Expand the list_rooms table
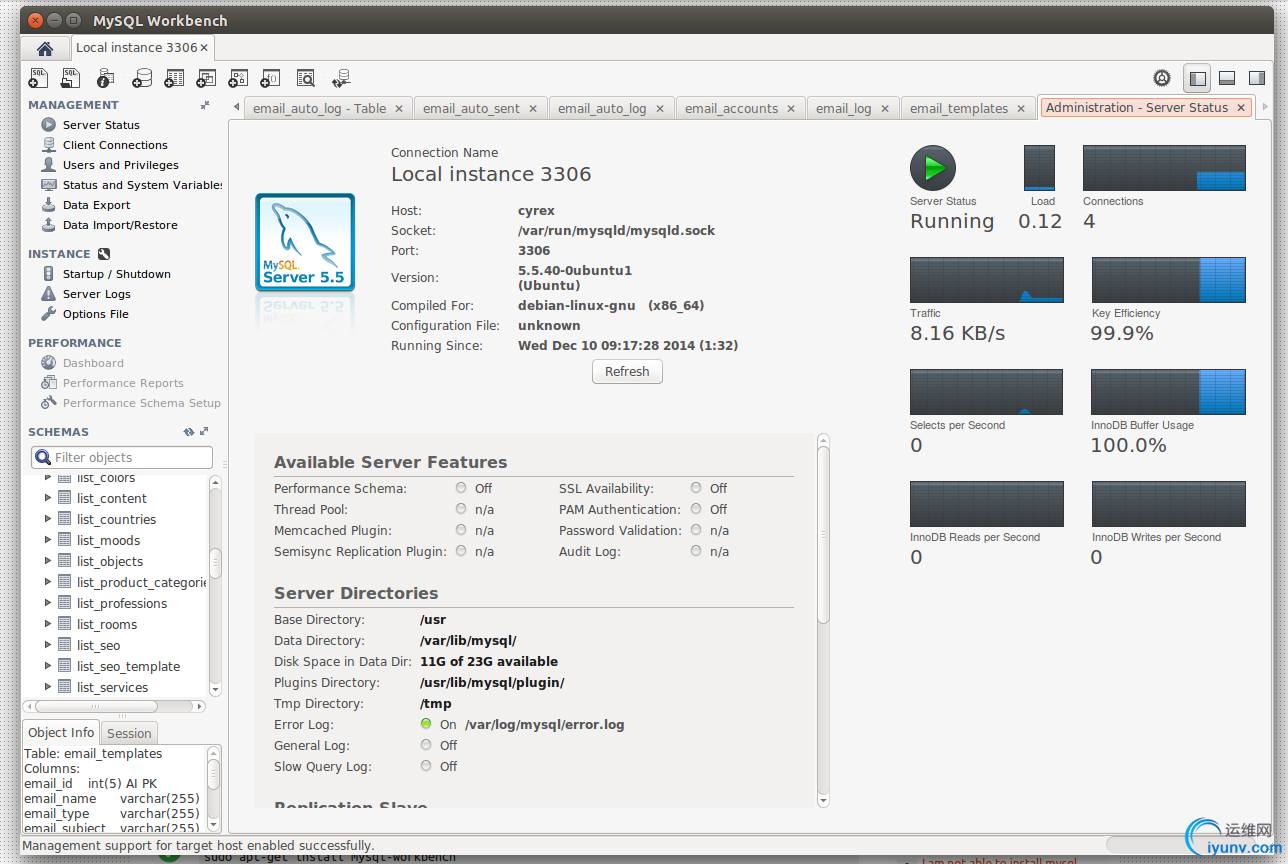The image size is (1288, 864). (47, 624)
